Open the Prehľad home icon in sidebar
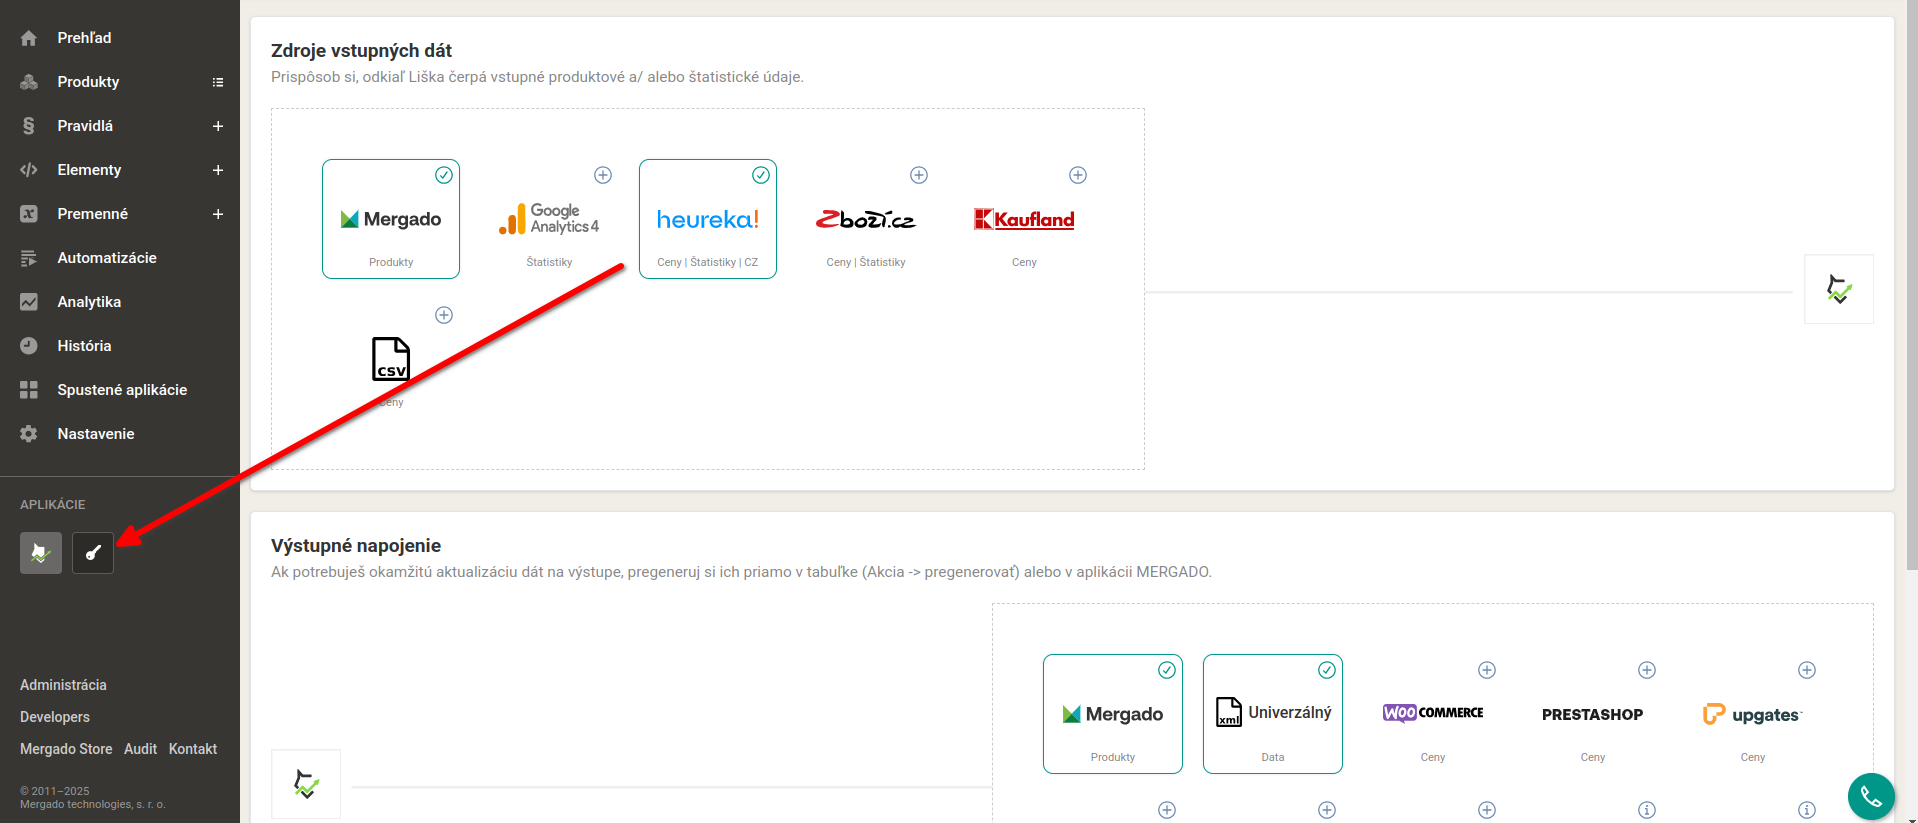Viewport: 1918px width, 823px height. (x=28, y=38)
